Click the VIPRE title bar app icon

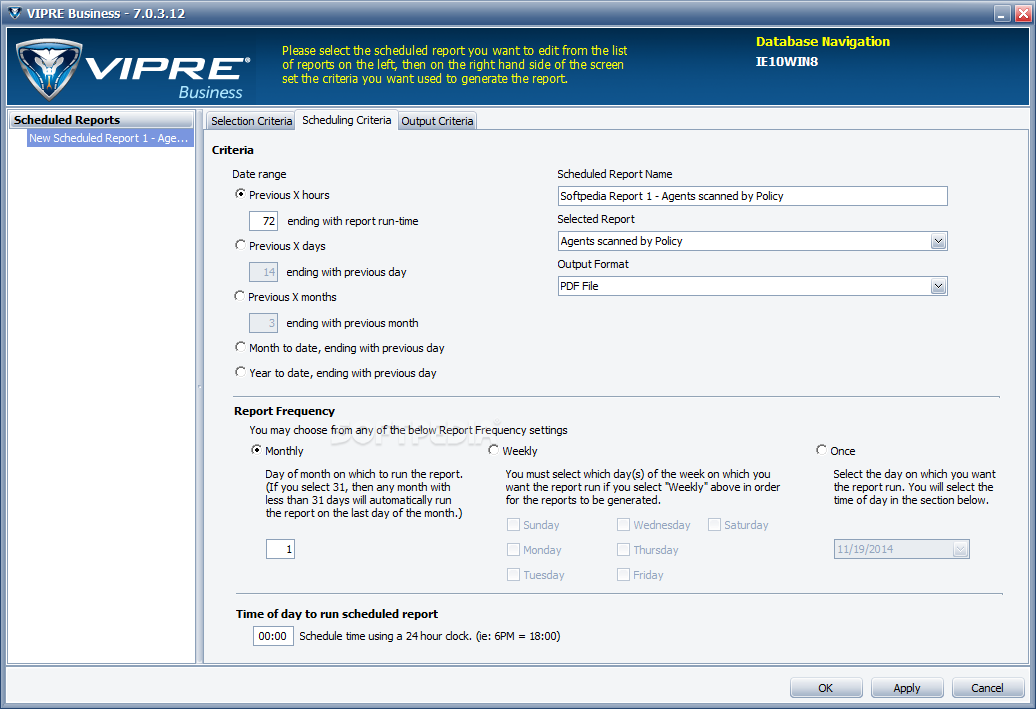[14, 13]
